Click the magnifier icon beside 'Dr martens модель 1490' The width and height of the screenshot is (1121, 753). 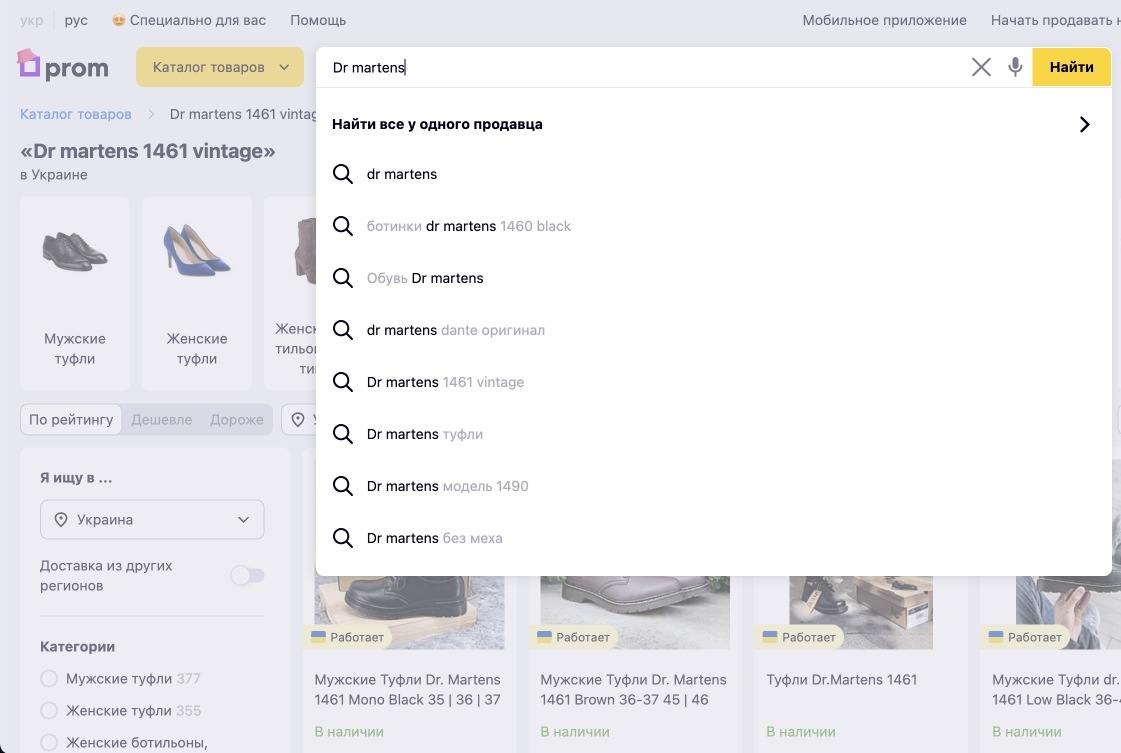tap(343, 486)
